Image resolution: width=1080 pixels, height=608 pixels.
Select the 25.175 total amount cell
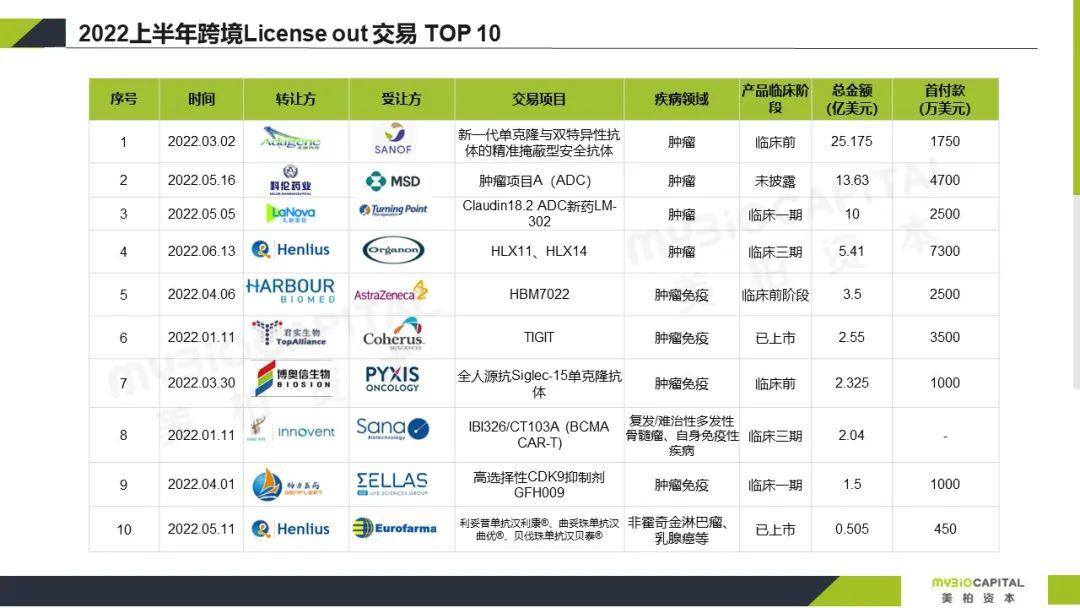851,141
